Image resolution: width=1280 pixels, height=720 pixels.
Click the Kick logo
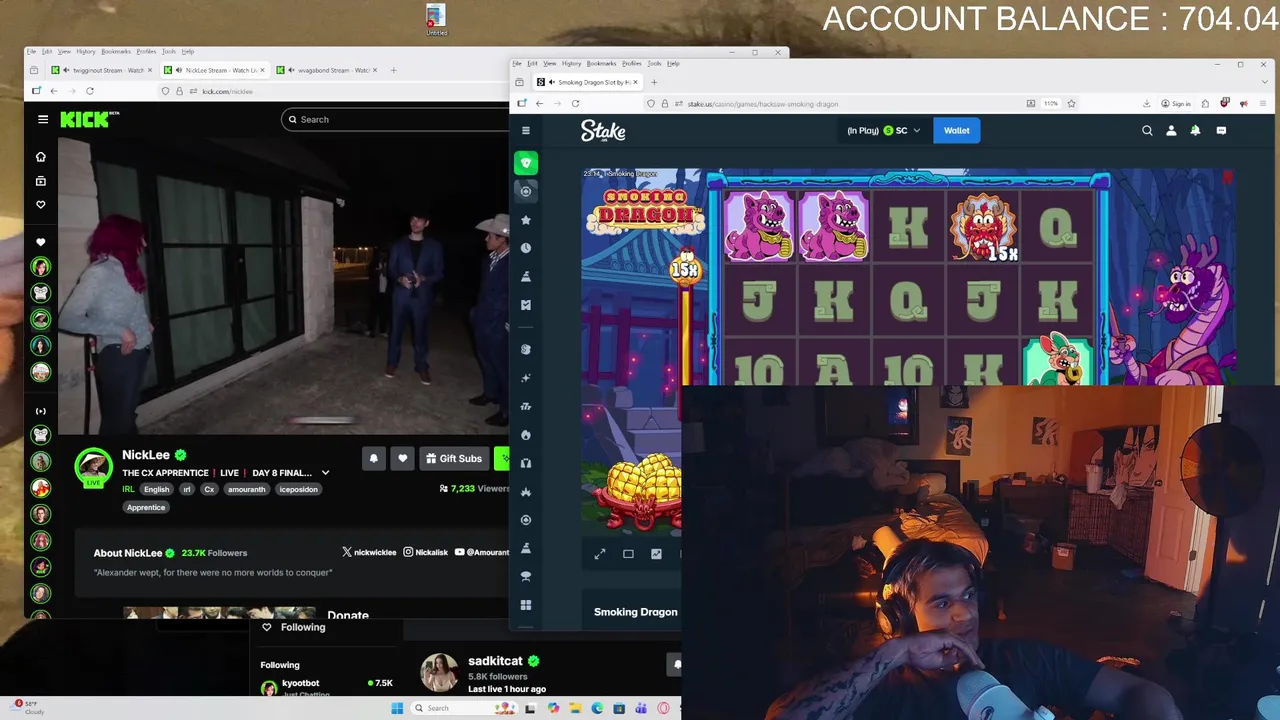[x=88, y=119]
